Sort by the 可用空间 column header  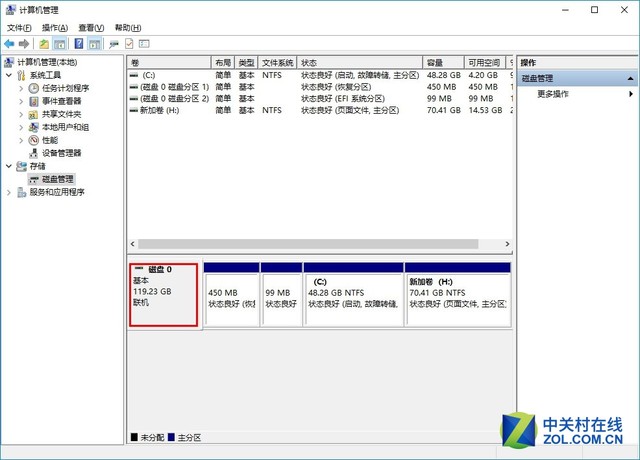pyautogui.click(x=485, y=62)
